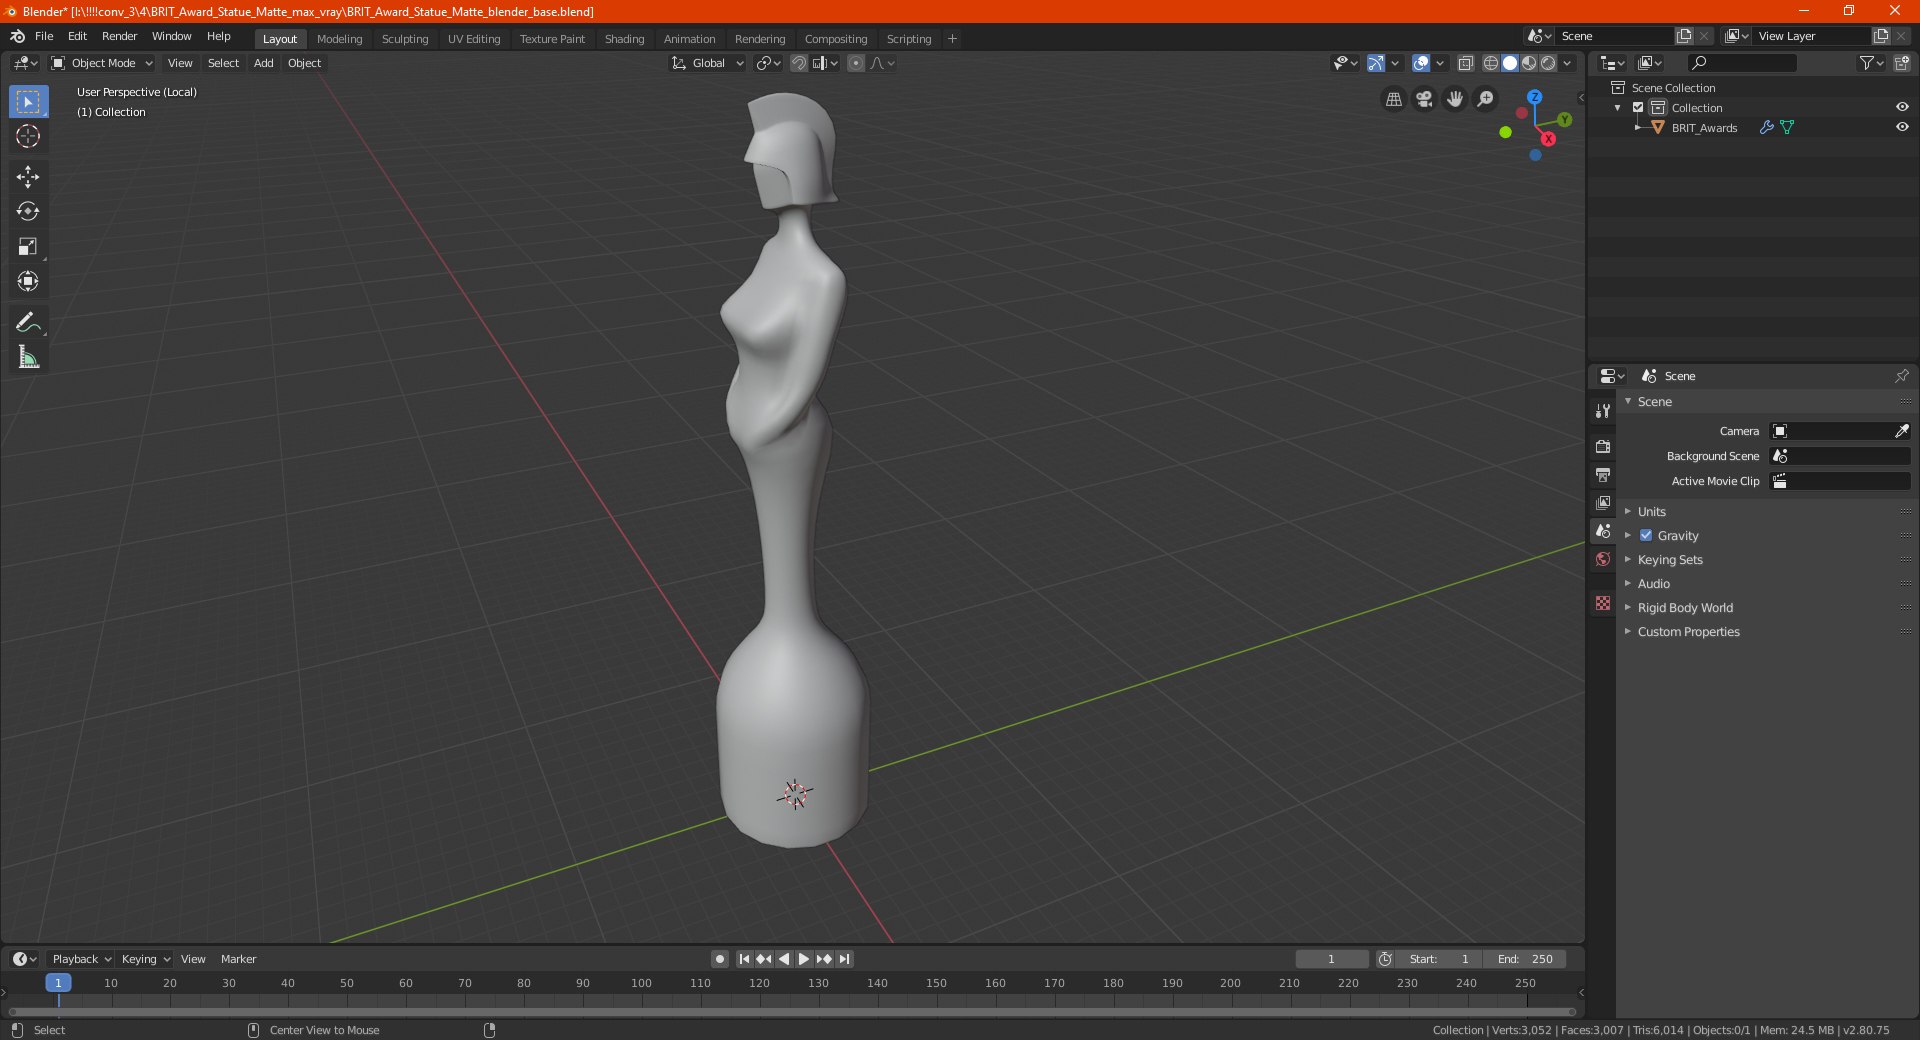Open the Add menu in viewport

click(x=263, y=63)
